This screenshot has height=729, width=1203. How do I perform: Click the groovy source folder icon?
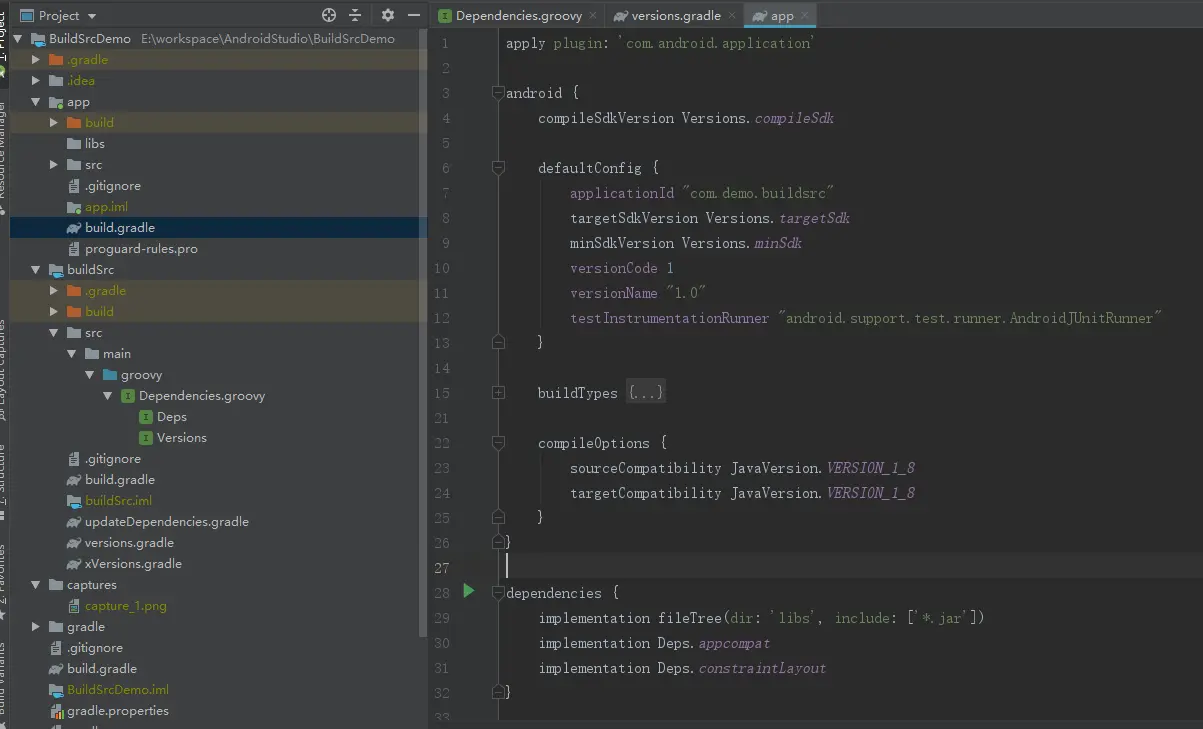point(110,375)
